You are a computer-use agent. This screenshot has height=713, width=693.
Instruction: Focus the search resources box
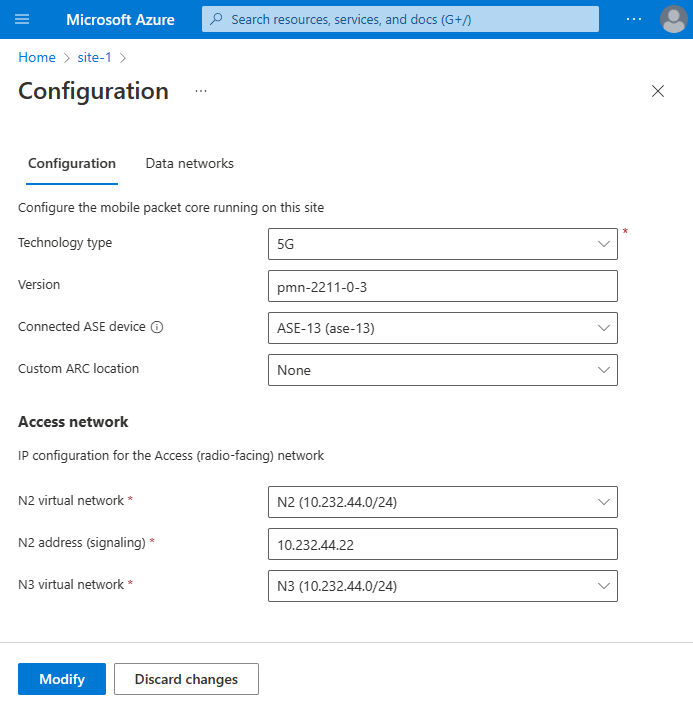[x=400, y=19]
